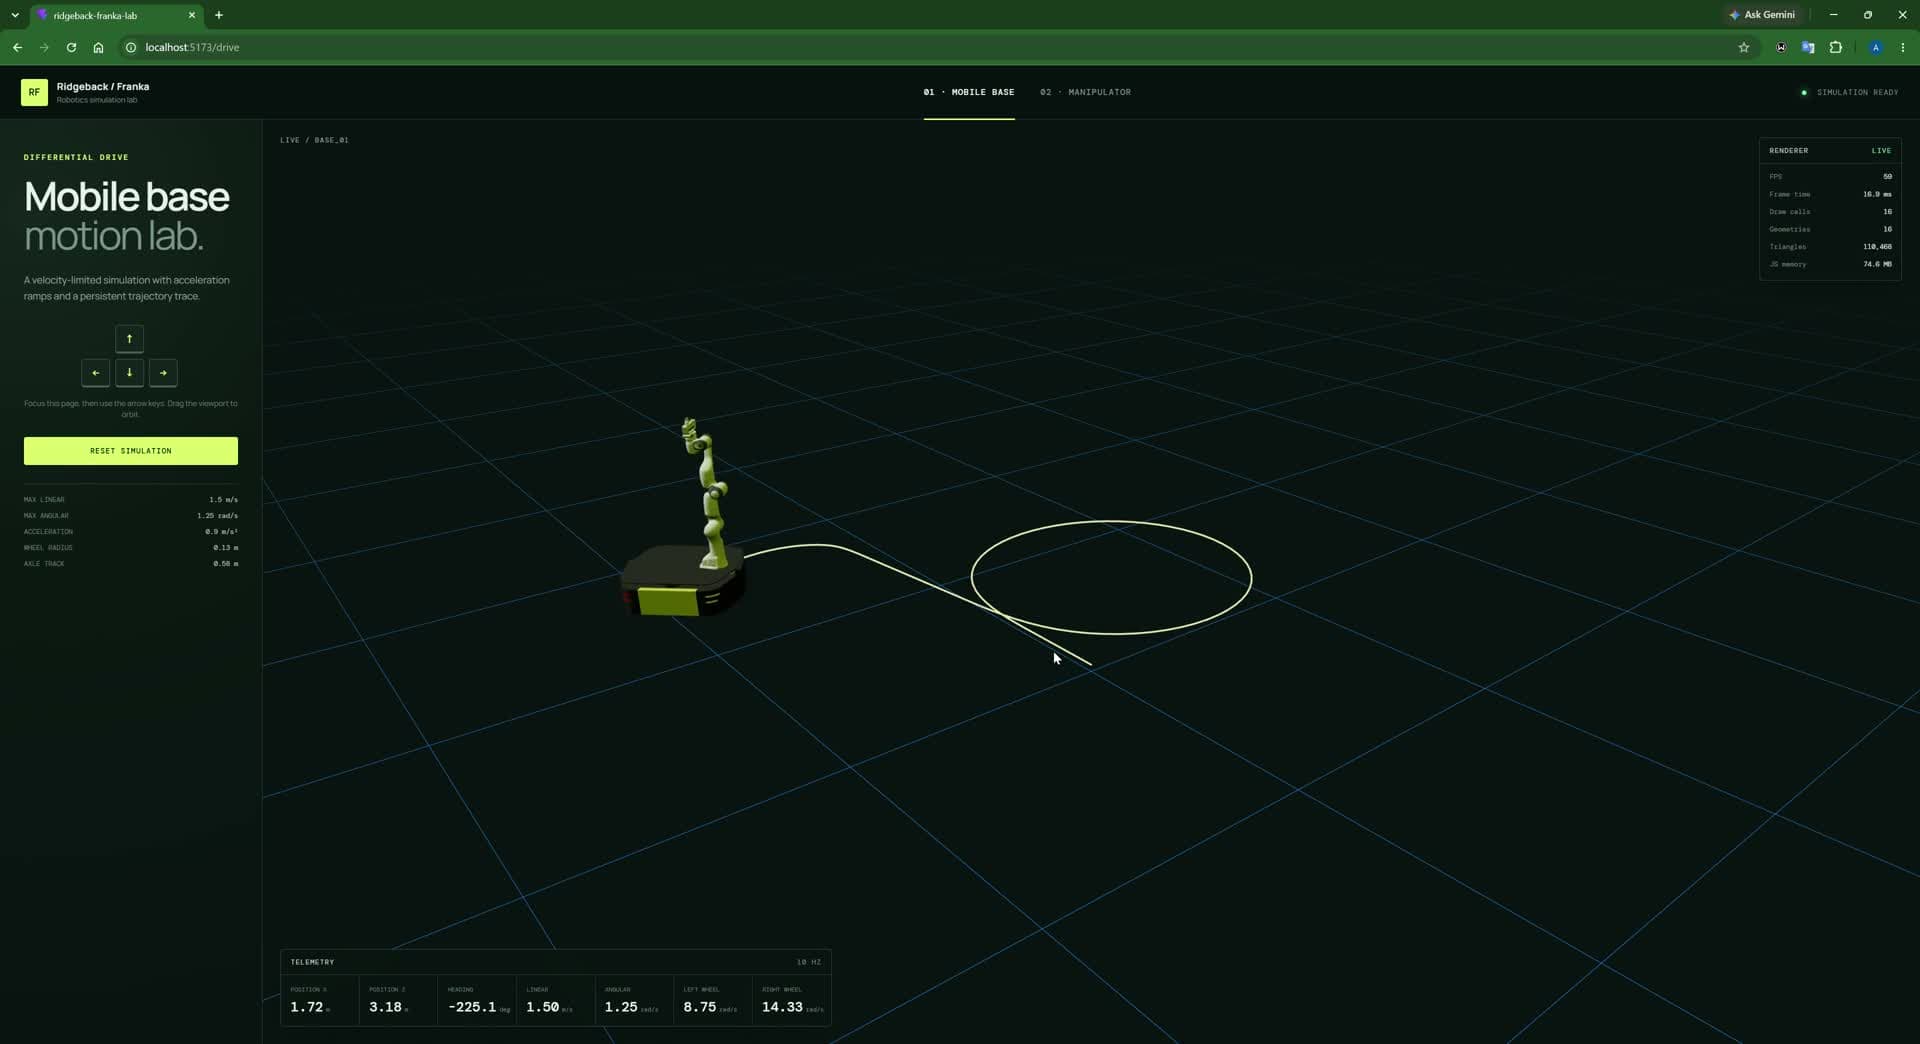The image size is (1920, 1044).
Task: Click the up arrow drive key
Action: tap(129, 339)
